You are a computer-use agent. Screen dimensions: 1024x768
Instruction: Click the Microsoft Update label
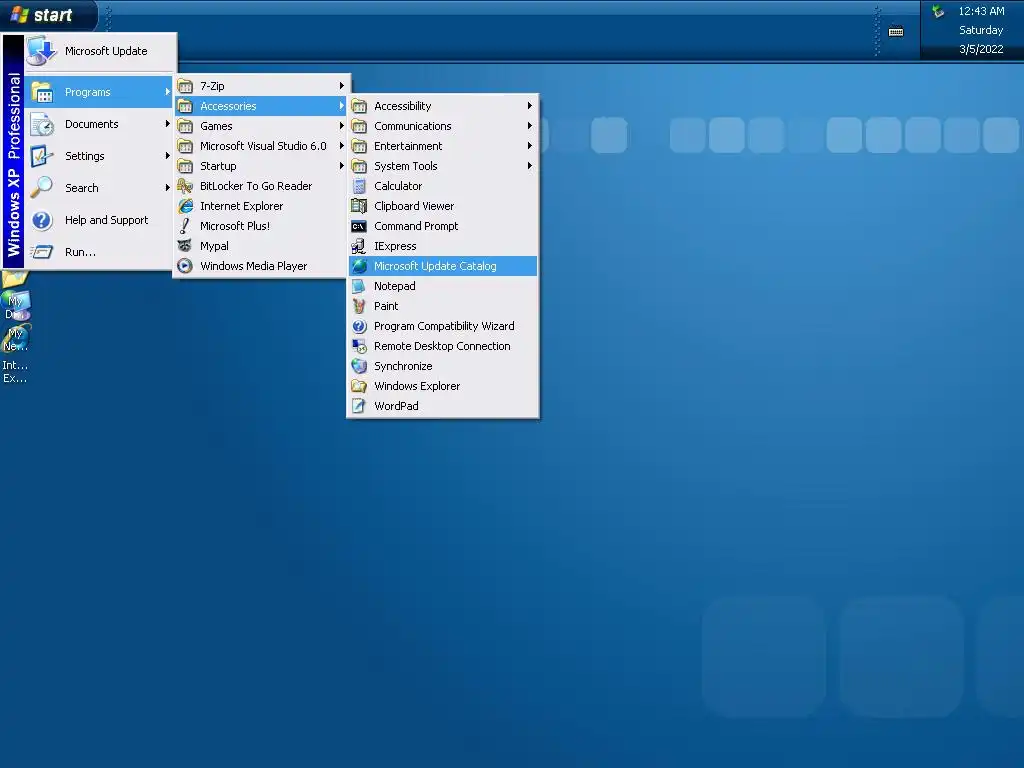[106, 51]
